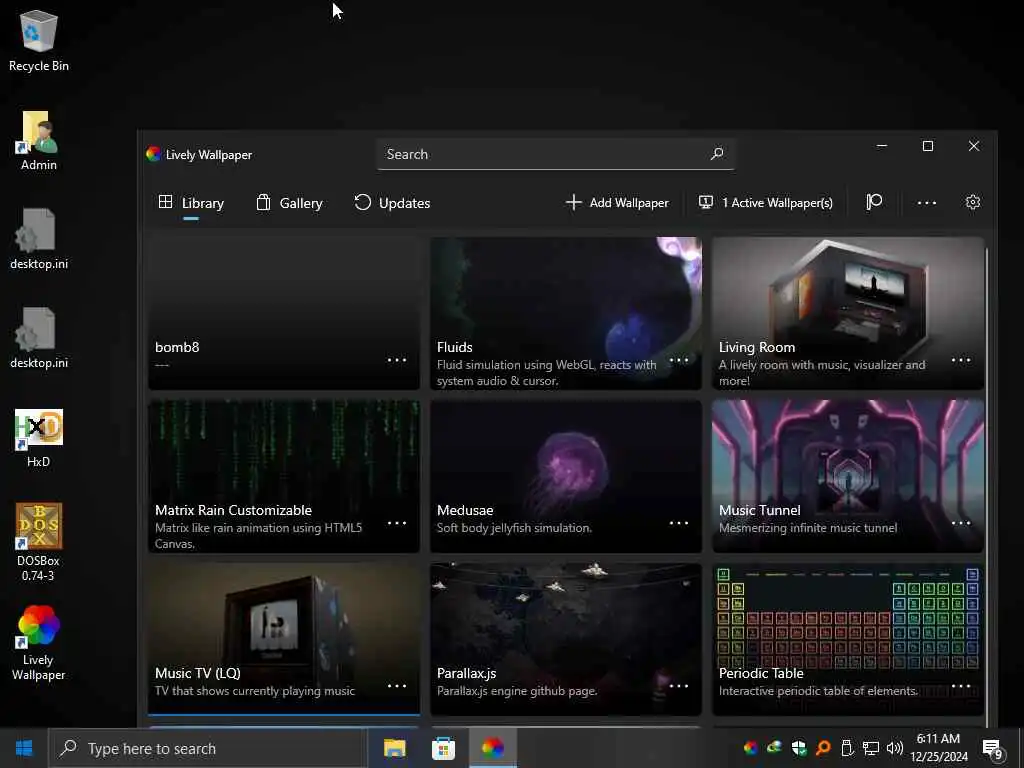Select the Living Room wallpaper thumbnail
Image resolution: width=1024 pixels, height=768 pixels.
(848, 313)
